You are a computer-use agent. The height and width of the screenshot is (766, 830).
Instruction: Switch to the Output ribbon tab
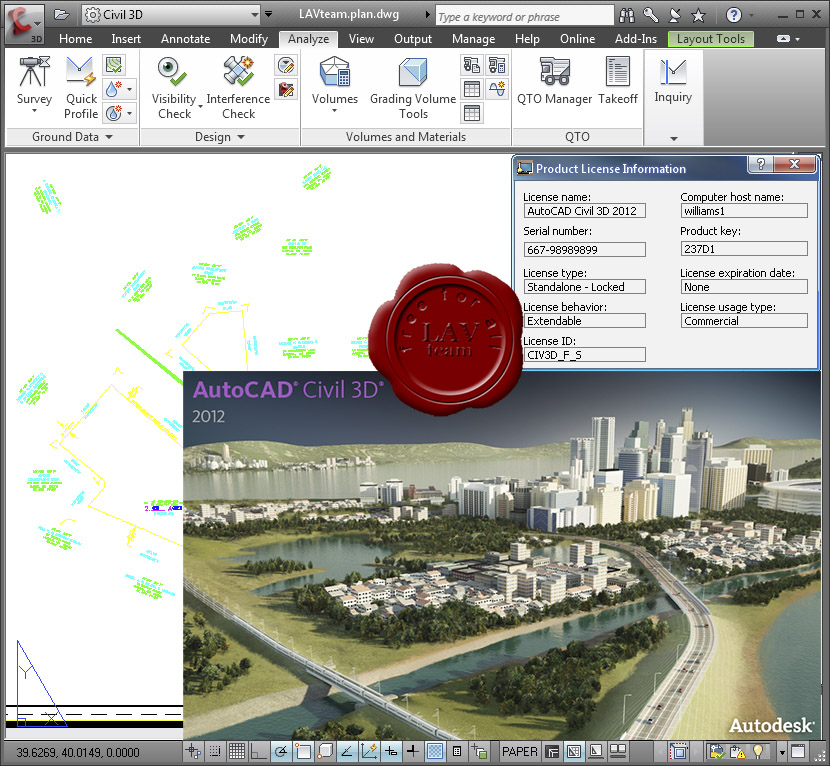click(413, 39)
